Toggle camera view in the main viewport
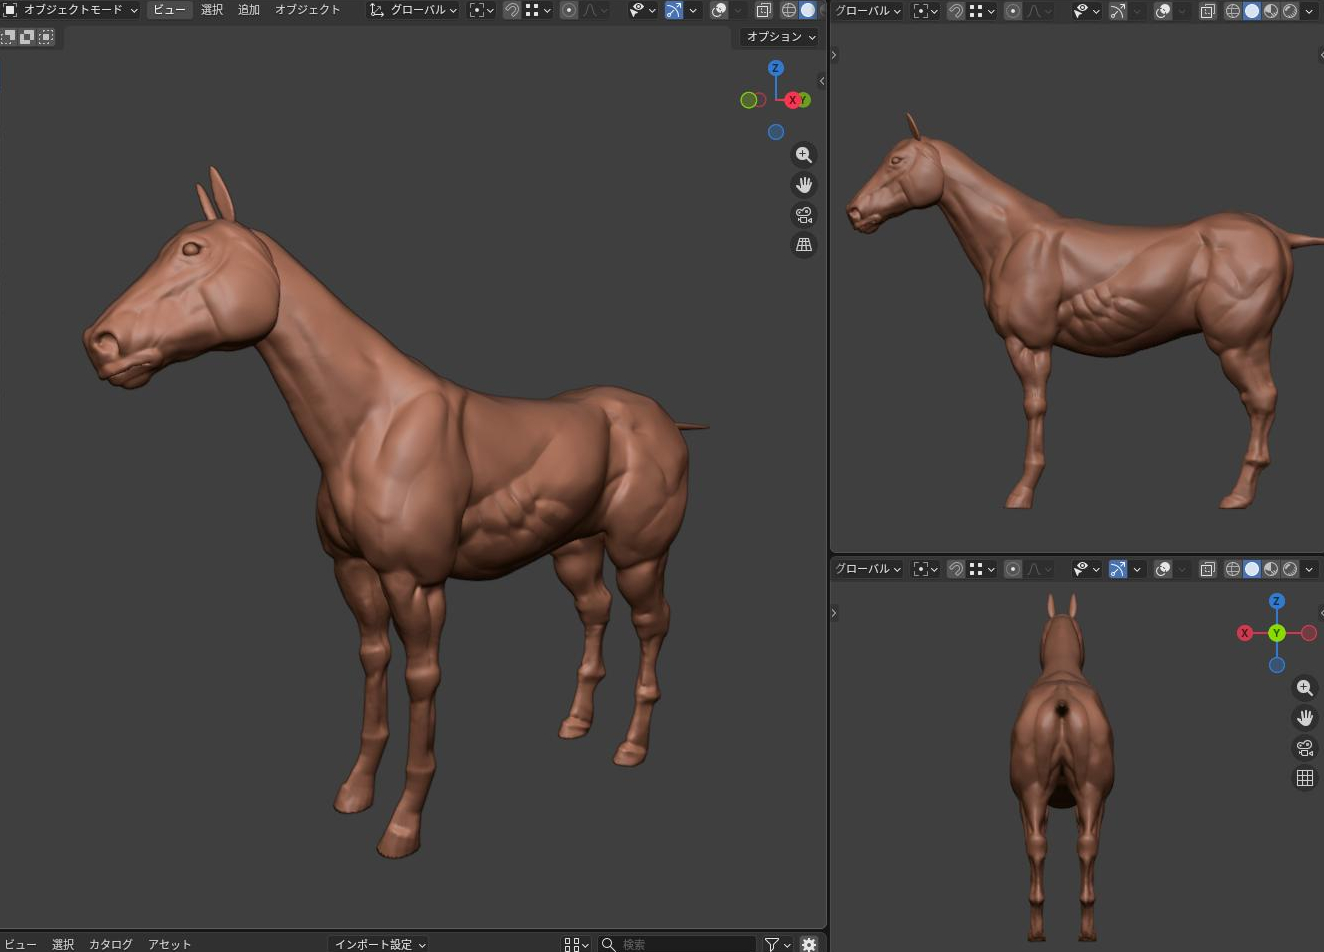The width and height of the screenshot is (1324, 952). tap(803, 215)
